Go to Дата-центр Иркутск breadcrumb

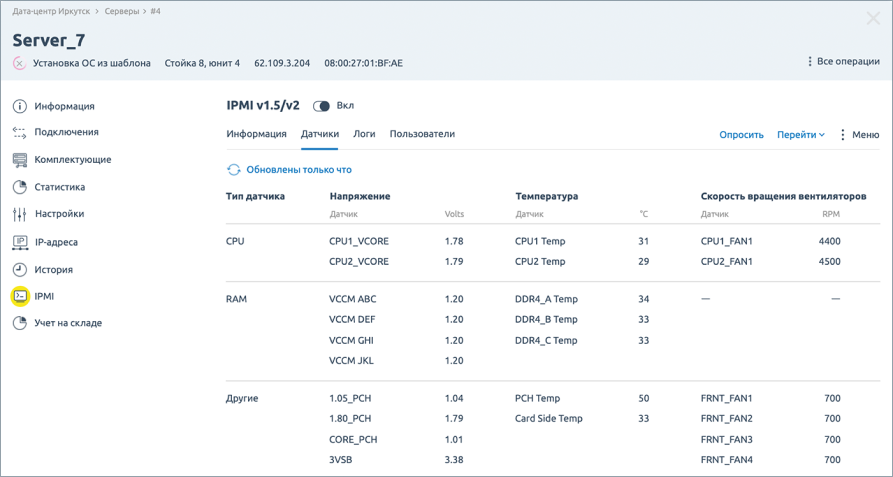click(x=51, y=12)
